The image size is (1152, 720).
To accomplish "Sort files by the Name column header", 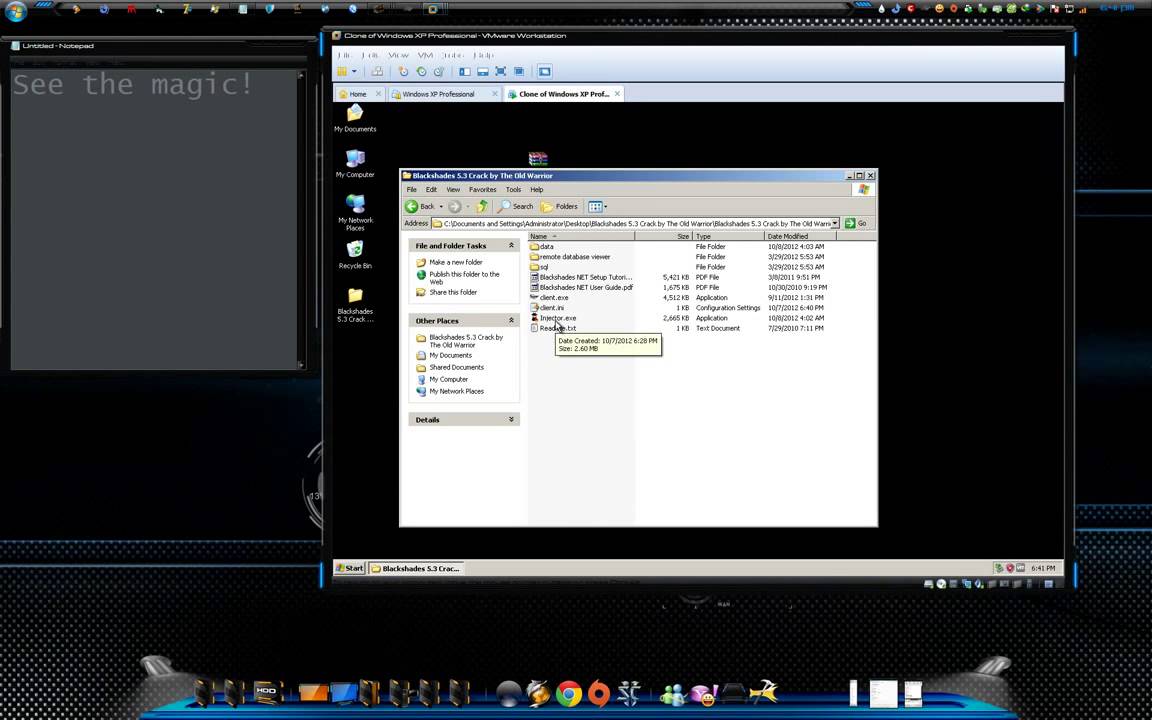I will click(x=581, y=237).
